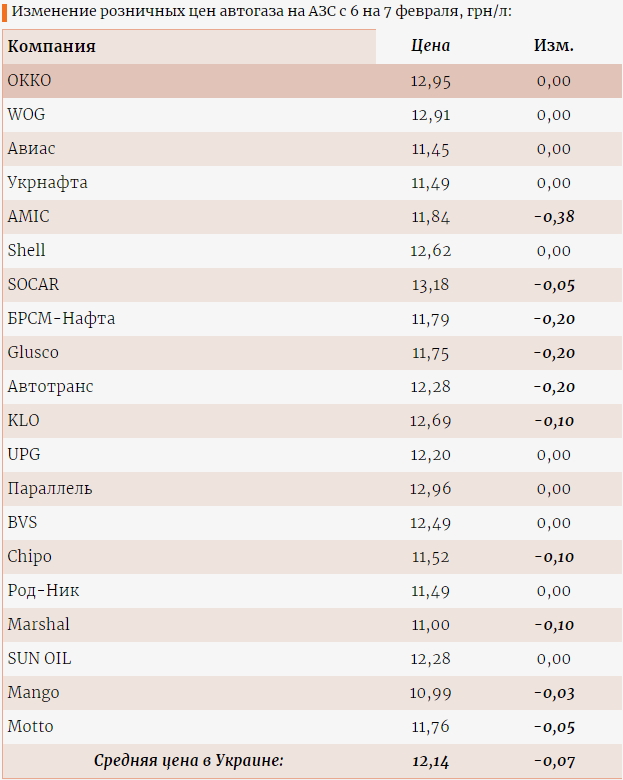The image size is (623, 780).
Task: Click the Компания column header
Action: (51, 46)
